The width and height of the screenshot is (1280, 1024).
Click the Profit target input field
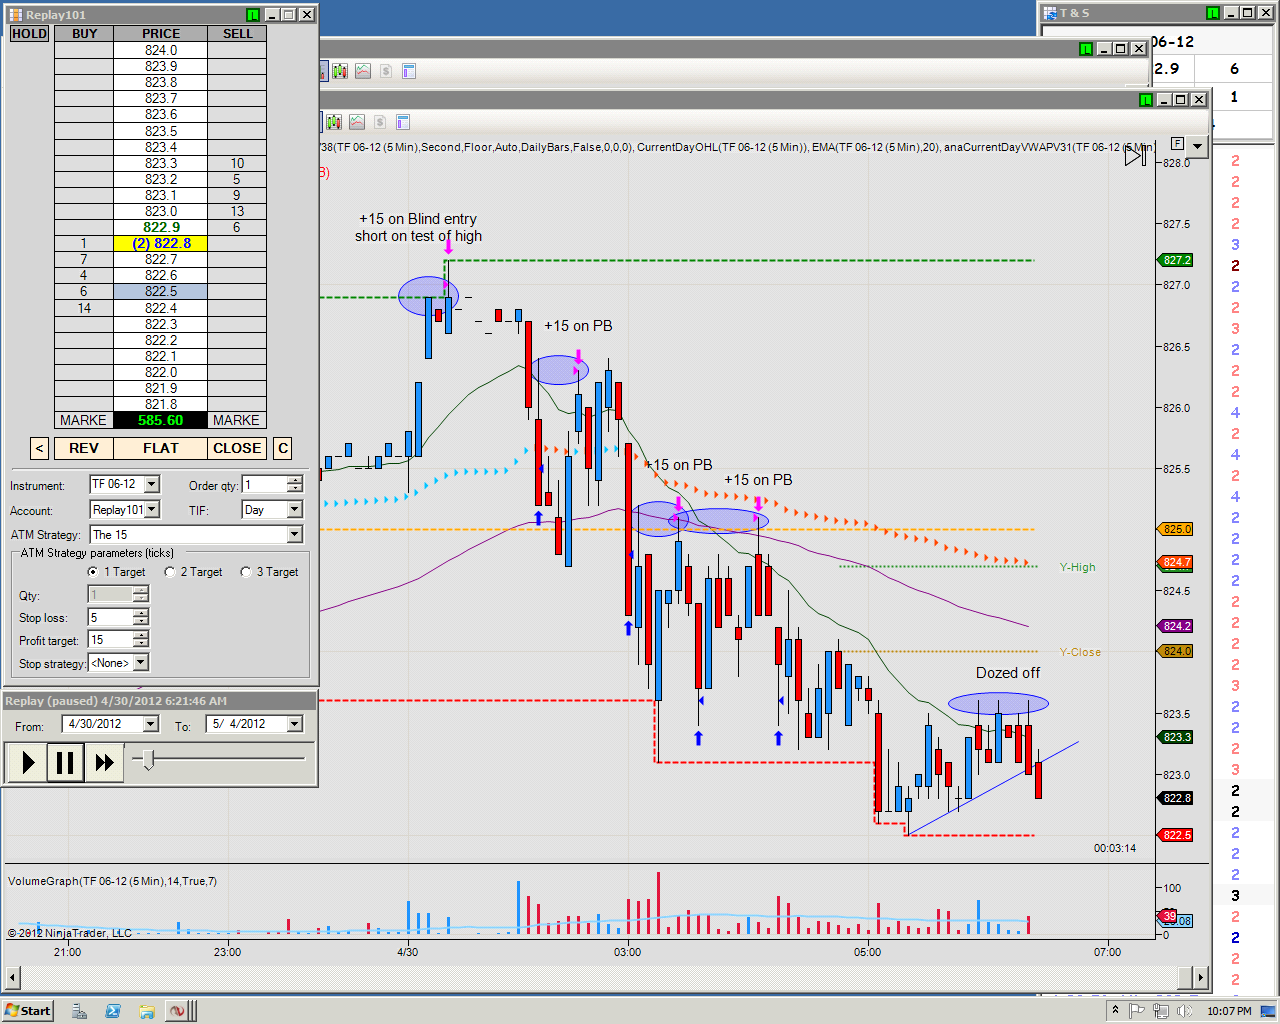point(111,640)
